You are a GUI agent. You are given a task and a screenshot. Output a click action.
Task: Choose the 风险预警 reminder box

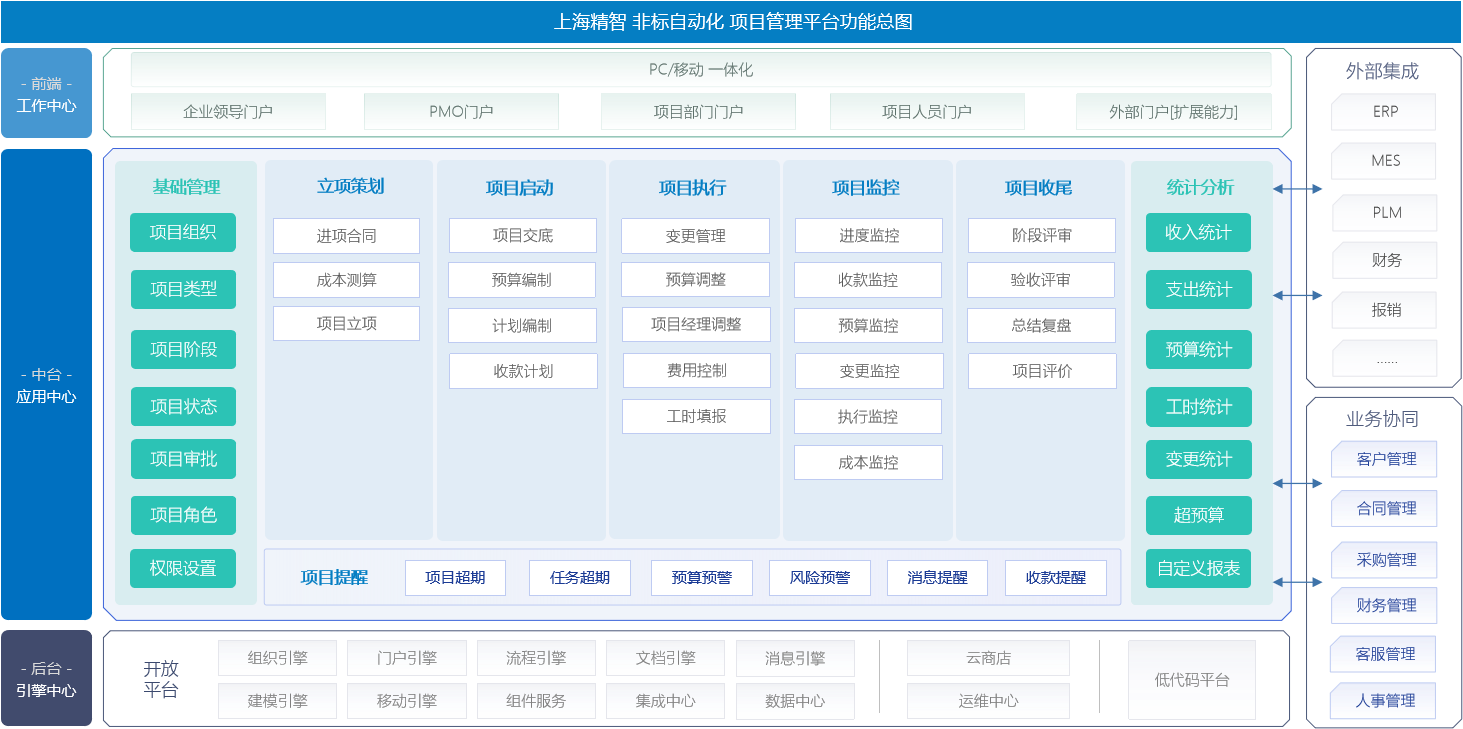point(820,578)
